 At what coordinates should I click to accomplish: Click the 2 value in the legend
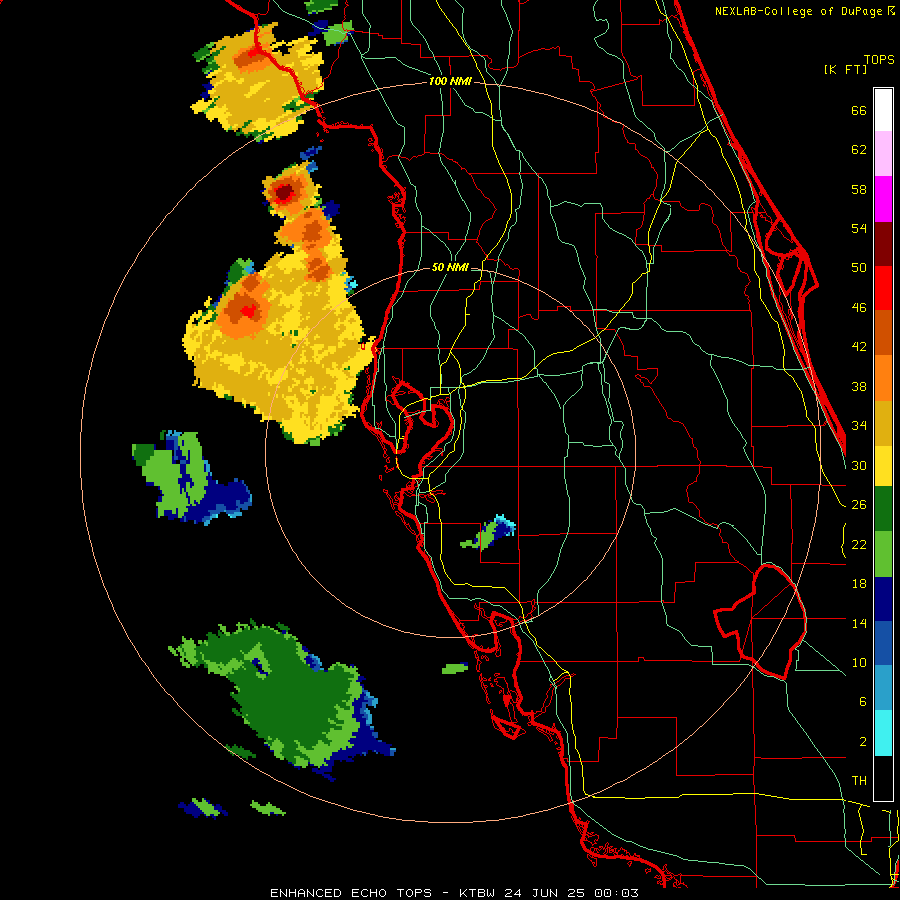point(862,742)
